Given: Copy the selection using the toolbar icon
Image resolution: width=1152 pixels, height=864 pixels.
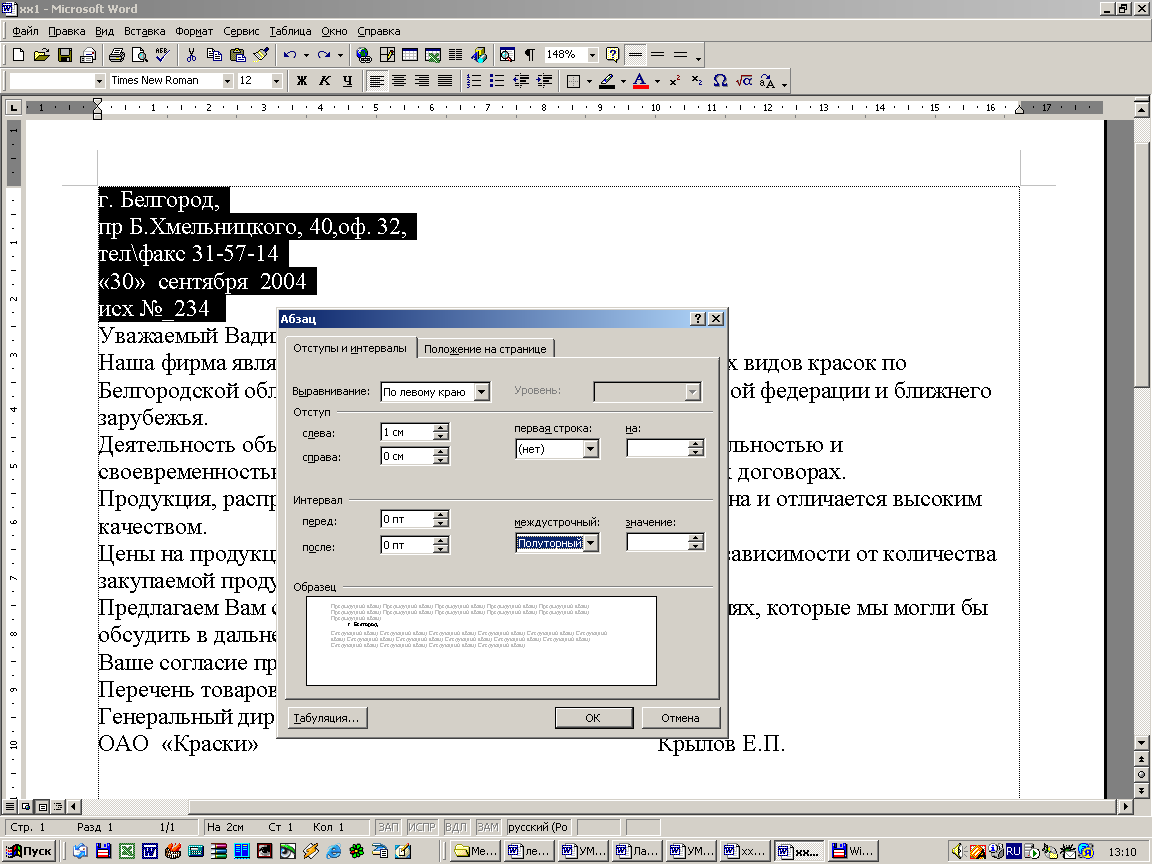Looking at the screenshot, I should [x=215, y=54].
